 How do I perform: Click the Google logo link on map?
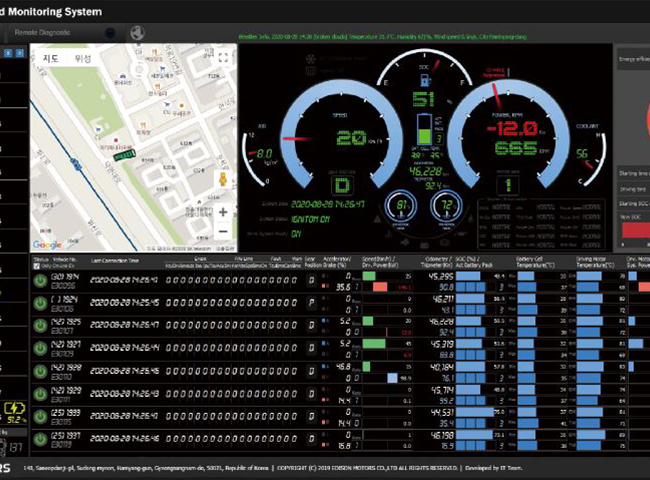coord(47,243)
